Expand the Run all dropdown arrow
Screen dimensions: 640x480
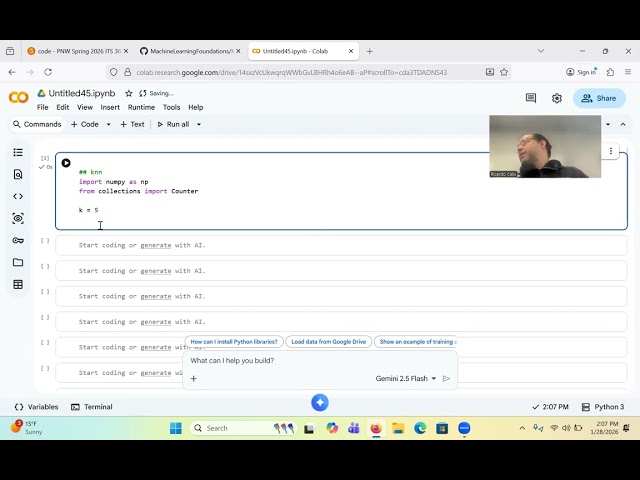pos(199,124)
